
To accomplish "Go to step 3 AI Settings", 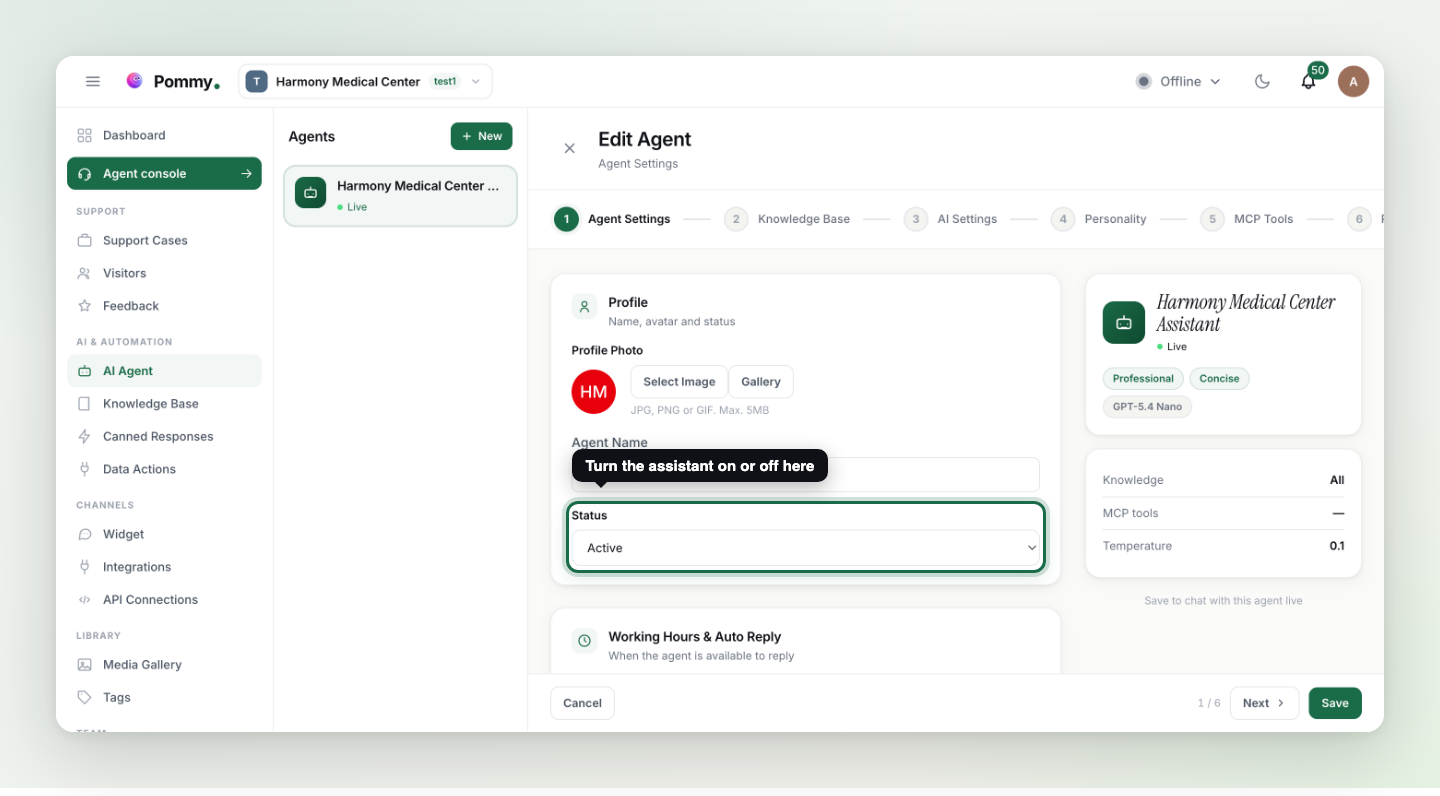I will (x=950, y=219).
